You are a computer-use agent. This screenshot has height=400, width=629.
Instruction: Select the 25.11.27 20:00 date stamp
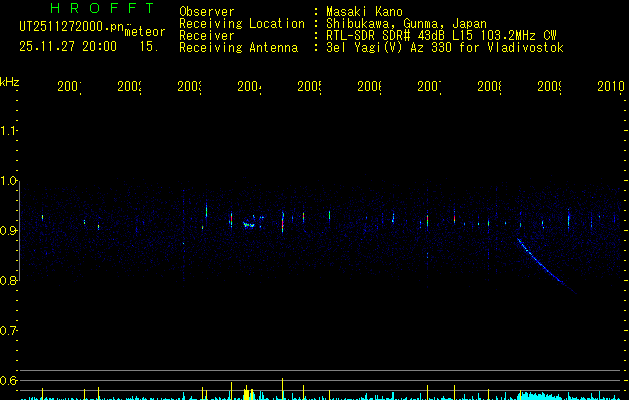coord(68,47)
